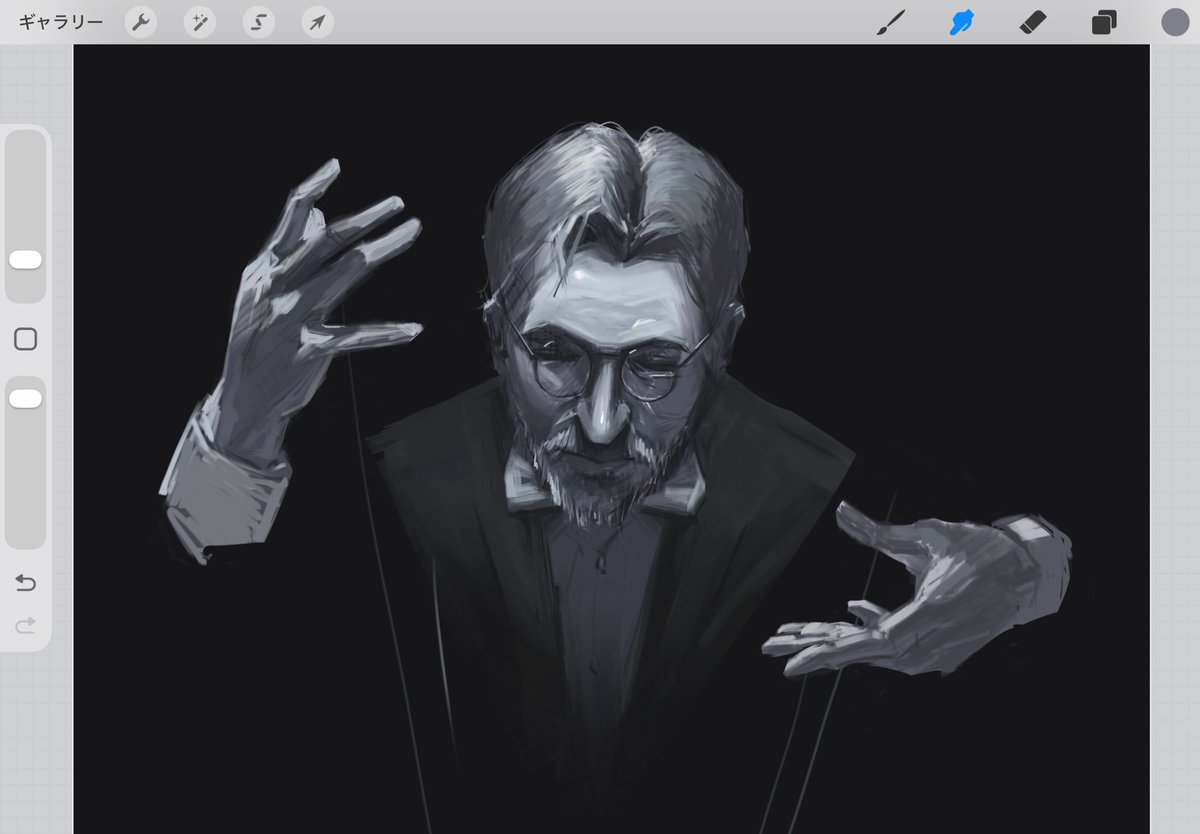Image resolution: width=1200 pixels, height=834 pixels.
Task: Select the Eraser tool
Action: pyautogui.click(x=1032, y=22)
